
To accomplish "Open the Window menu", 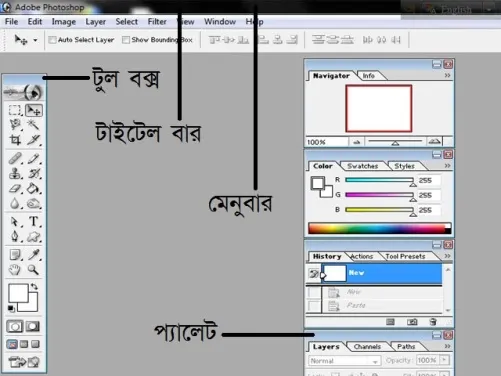I will 220,22.
